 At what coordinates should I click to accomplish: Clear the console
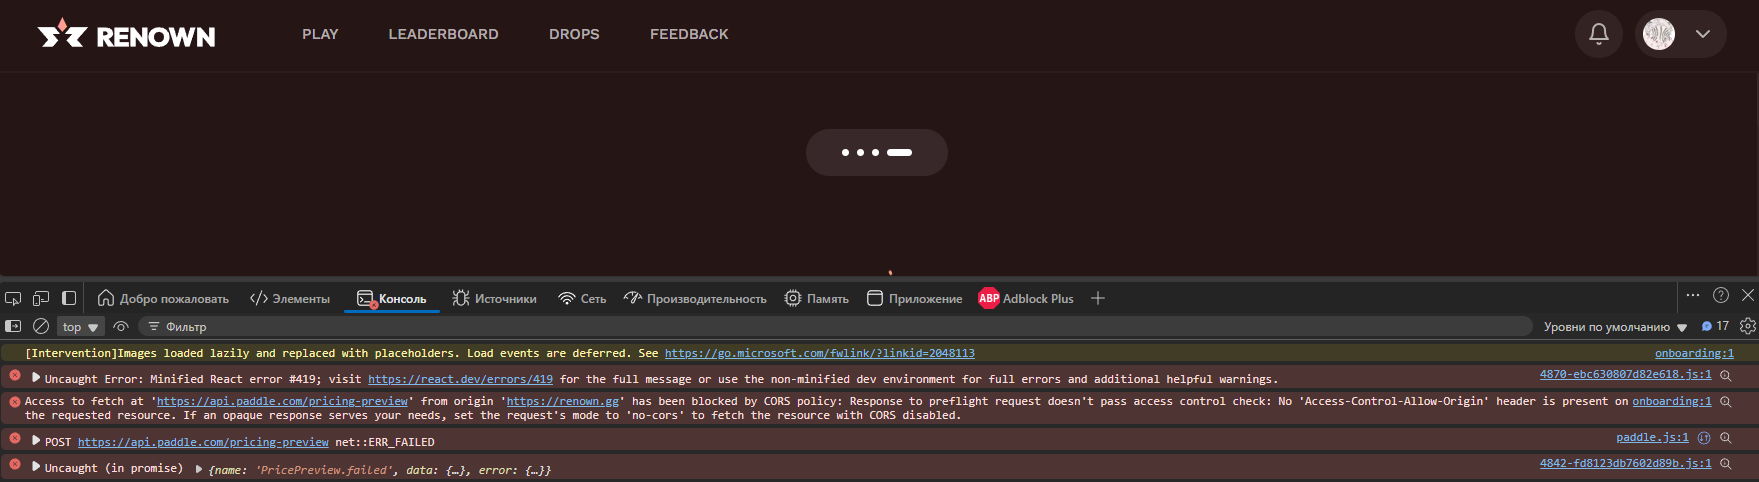click(x=41, y=326)
